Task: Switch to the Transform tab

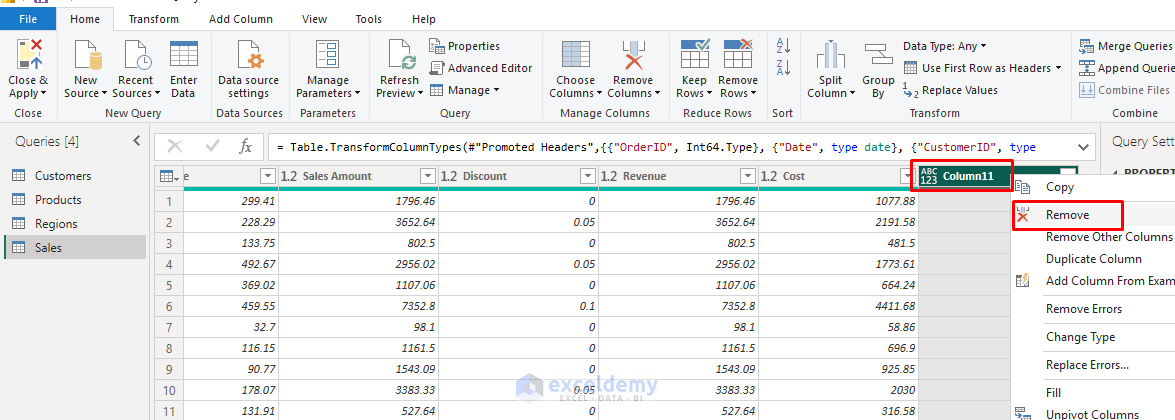Action: [154, 19]
